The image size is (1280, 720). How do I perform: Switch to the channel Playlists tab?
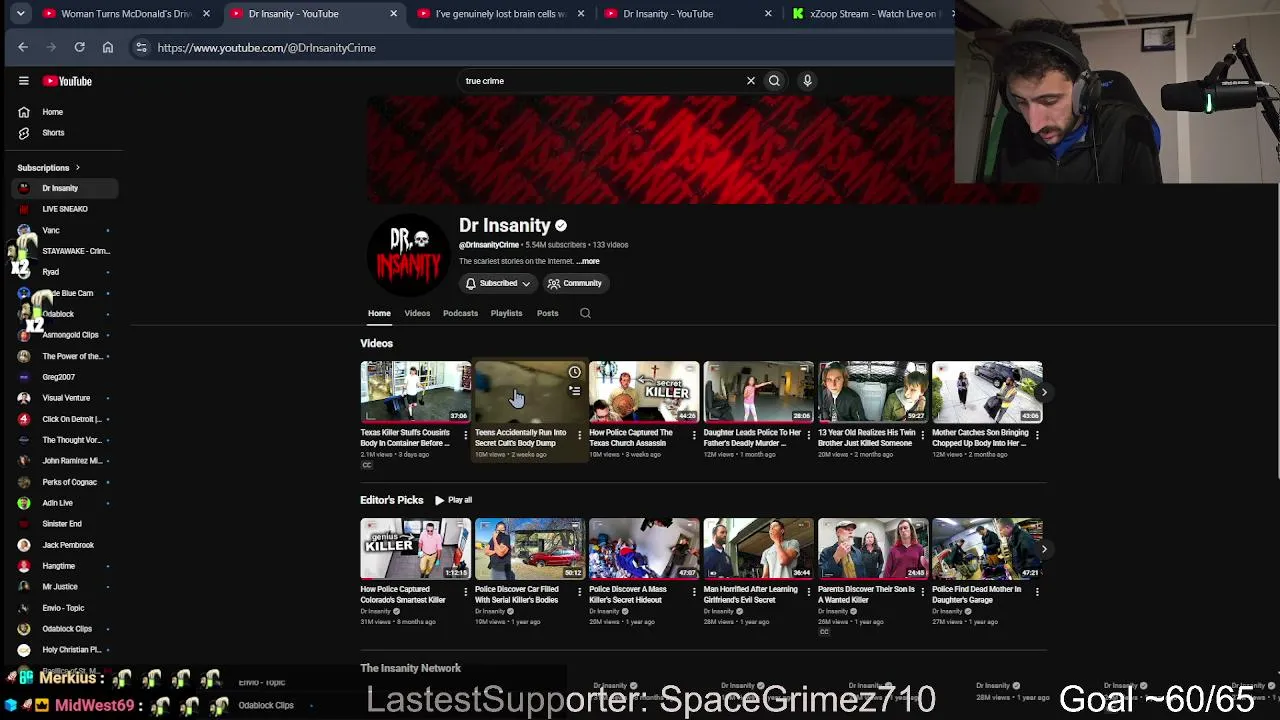click(506, 313)
